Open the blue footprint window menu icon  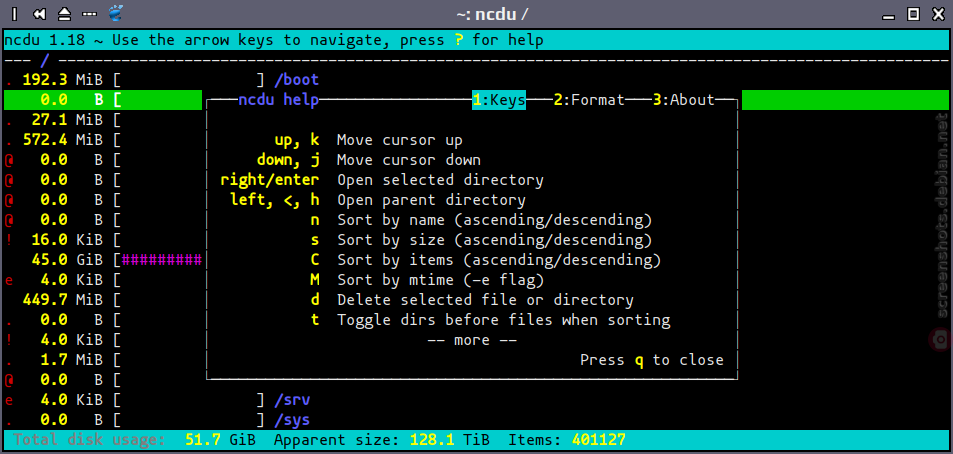click(x=115, y=13)
